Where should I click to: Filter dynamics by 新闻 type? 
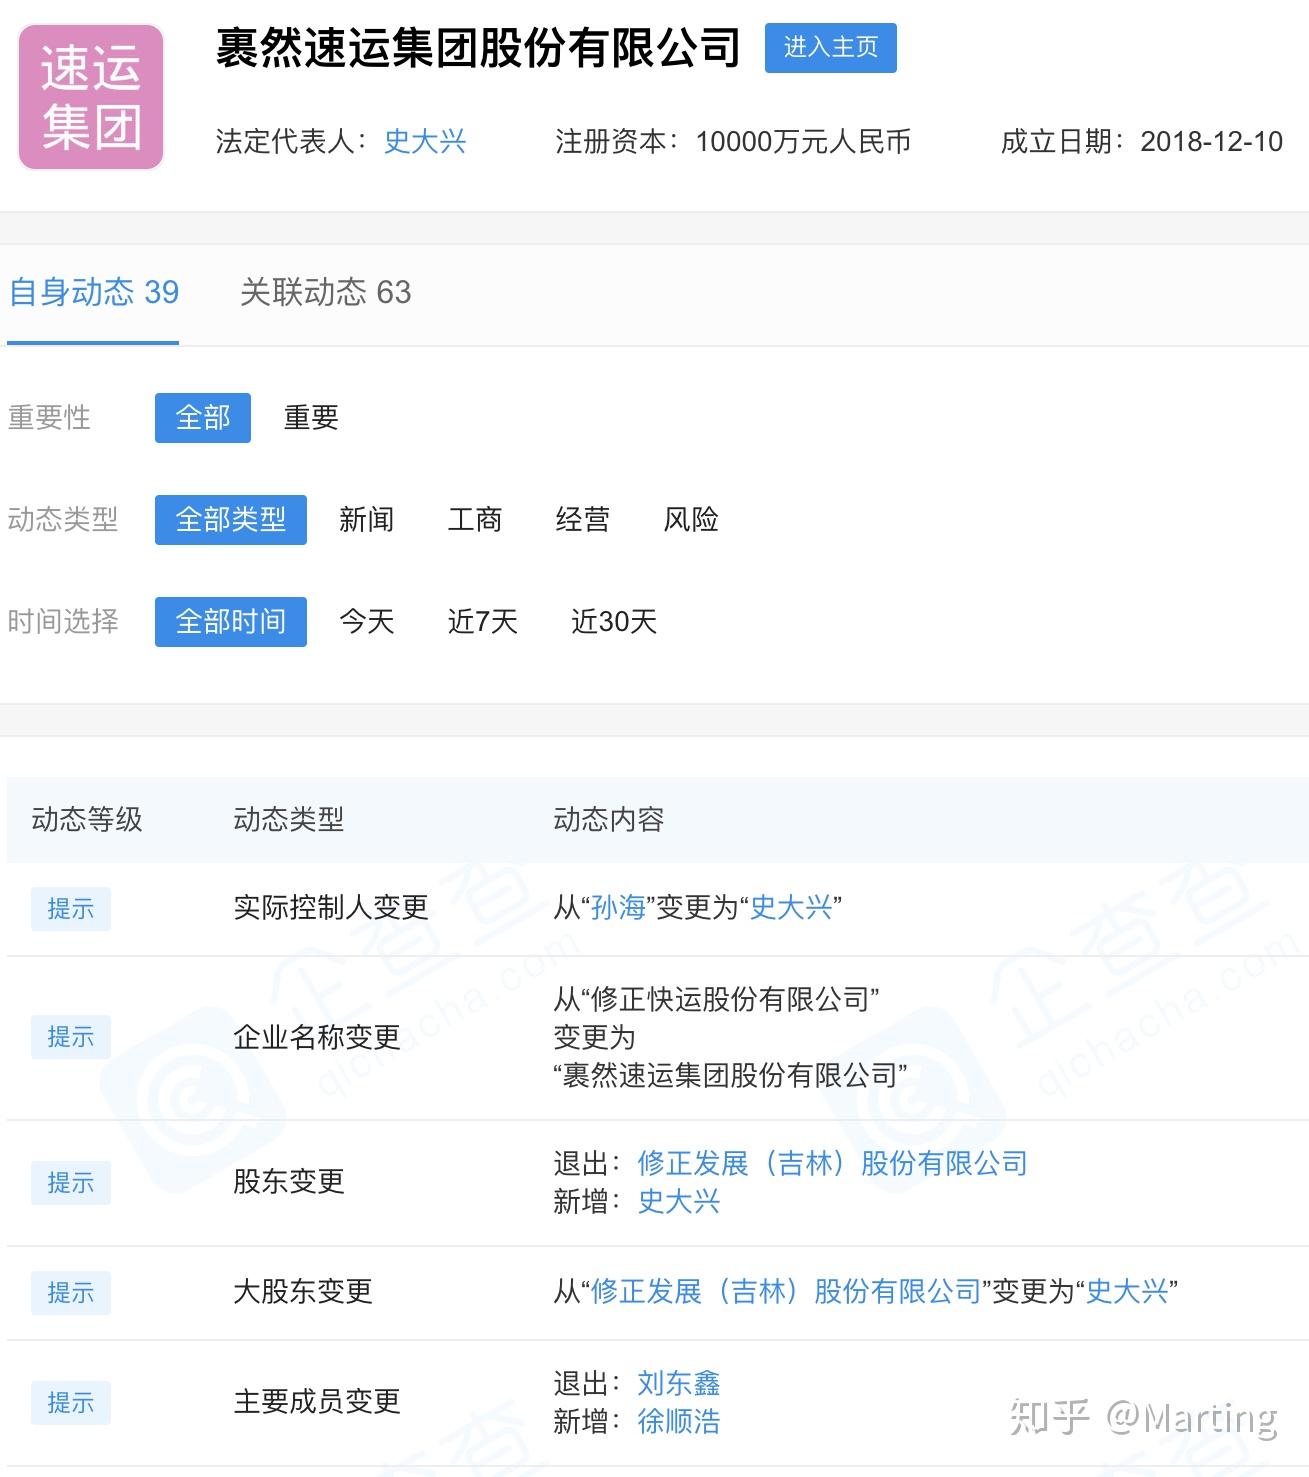tap(366, 520)
